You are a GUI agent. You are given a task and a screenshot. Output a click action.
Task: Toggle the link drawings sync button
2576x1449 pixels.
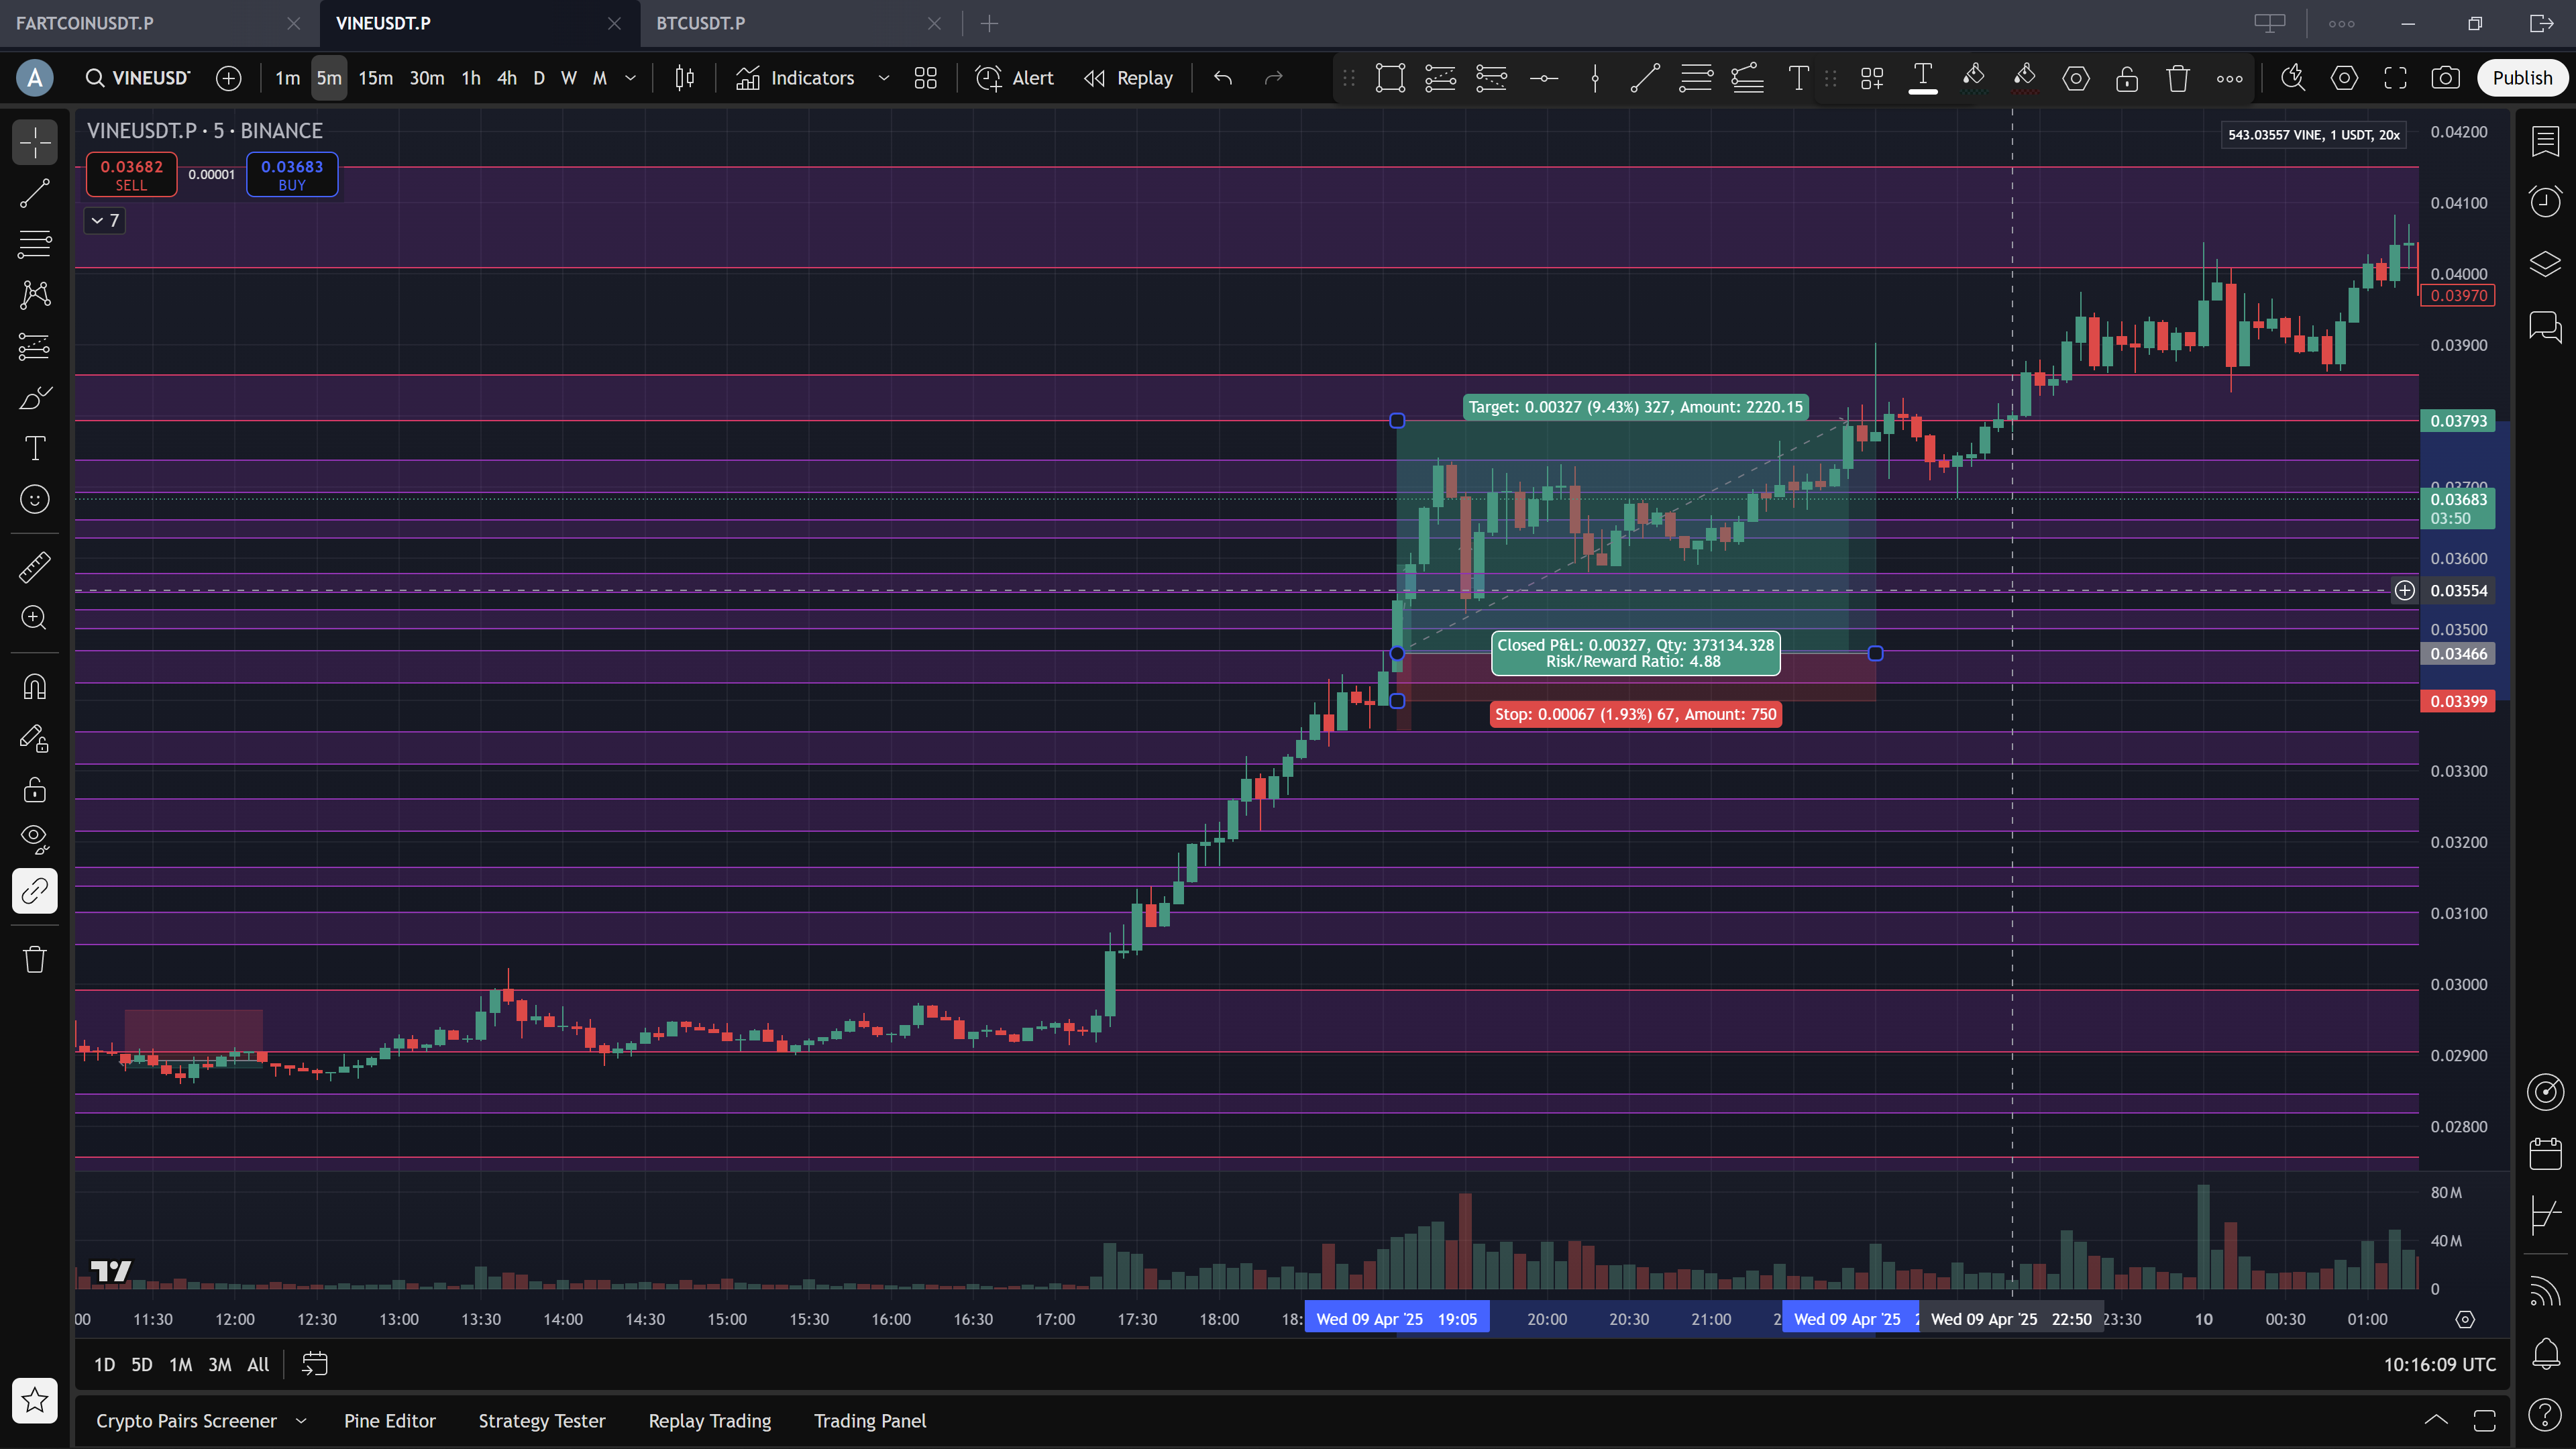(x=34, y=890)
